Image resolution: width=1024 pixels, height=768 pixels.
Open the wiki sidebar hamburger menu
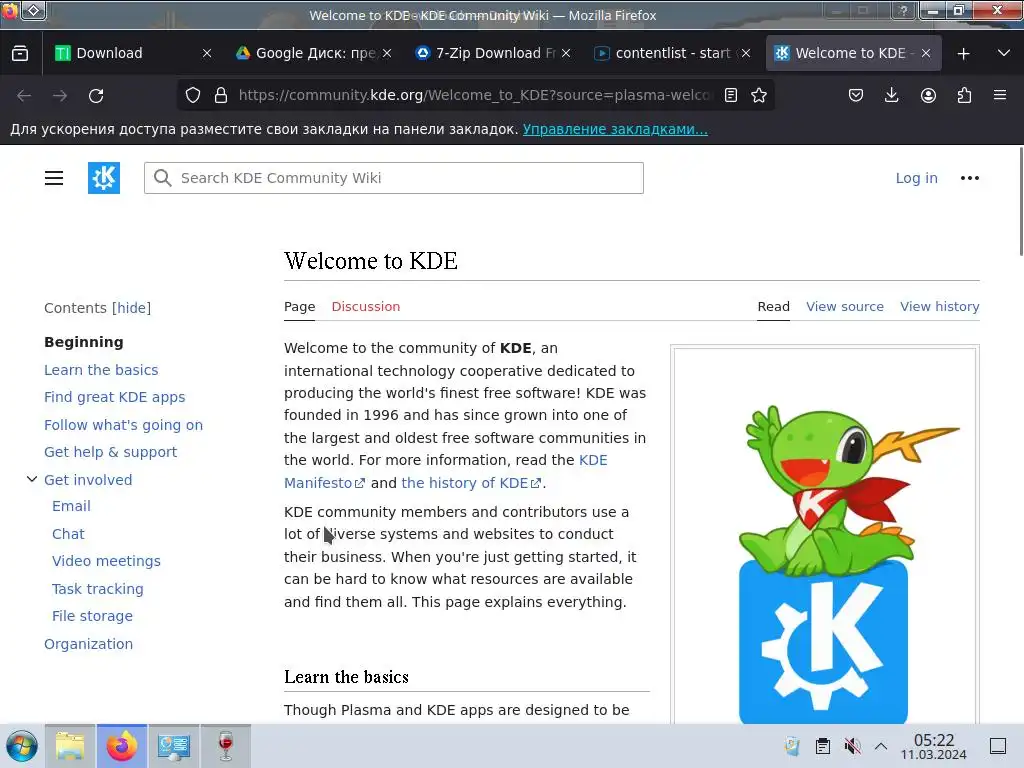click(x=54, y=178)
